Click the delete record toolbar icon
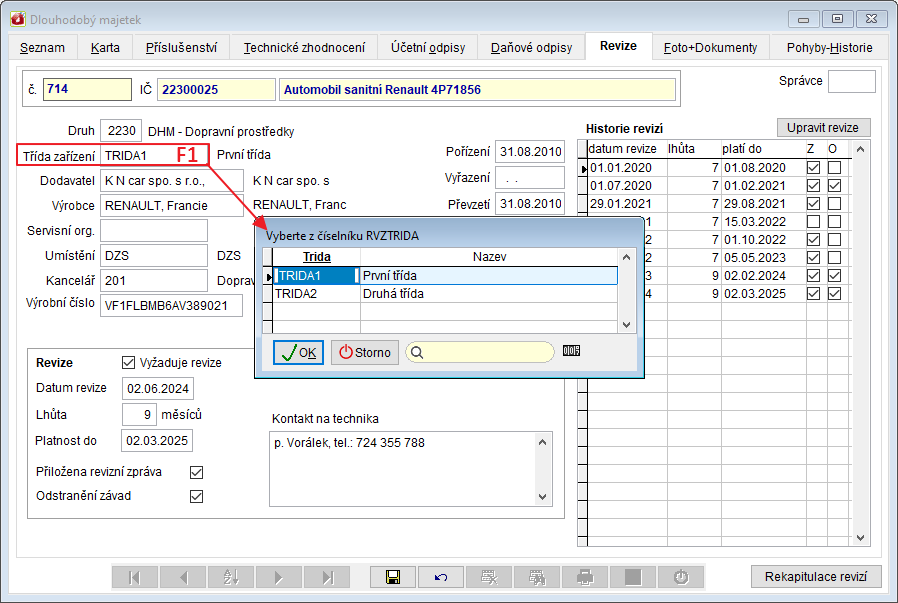Image resolution: width=898 pixels, height=603 pixels. pyautogui.click(x=489, y=577)
